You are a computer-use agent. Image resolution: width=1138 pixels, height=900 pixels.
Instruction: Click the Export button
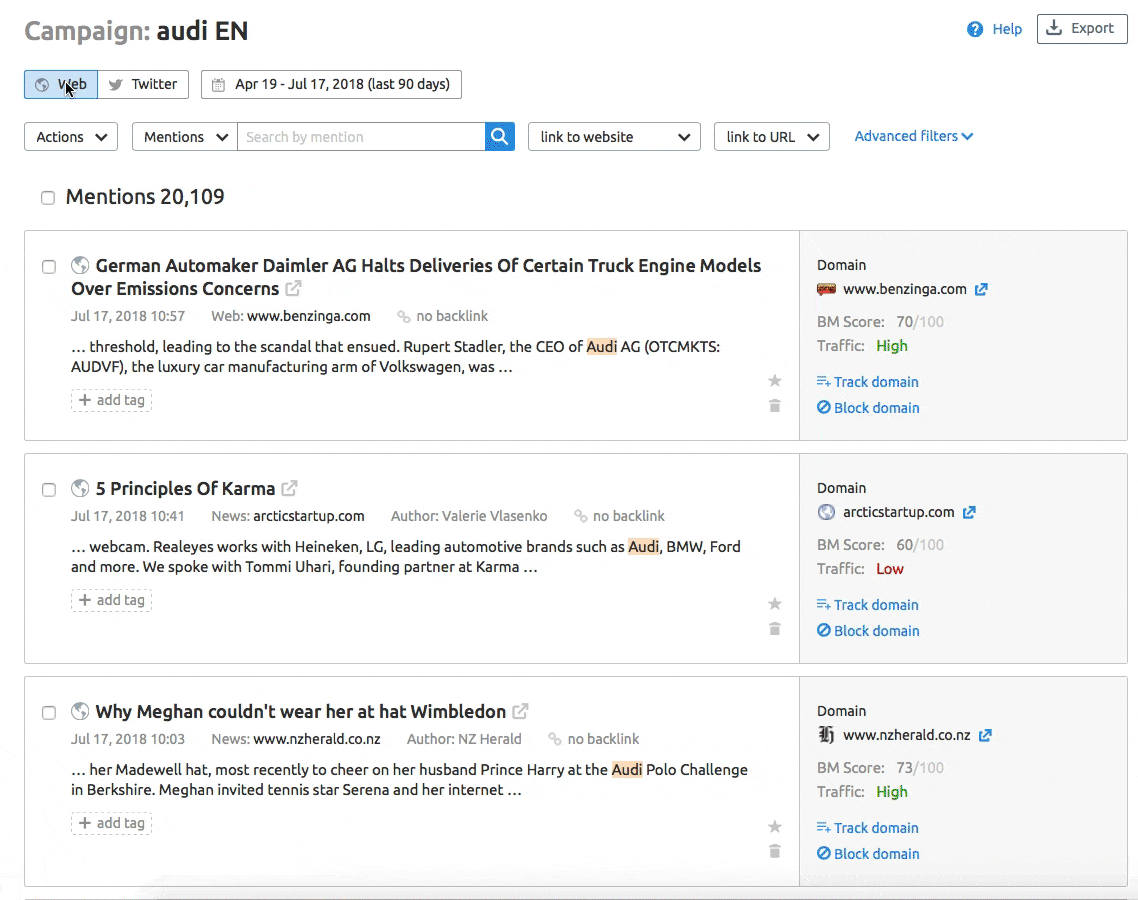[x=1081, y=29]
